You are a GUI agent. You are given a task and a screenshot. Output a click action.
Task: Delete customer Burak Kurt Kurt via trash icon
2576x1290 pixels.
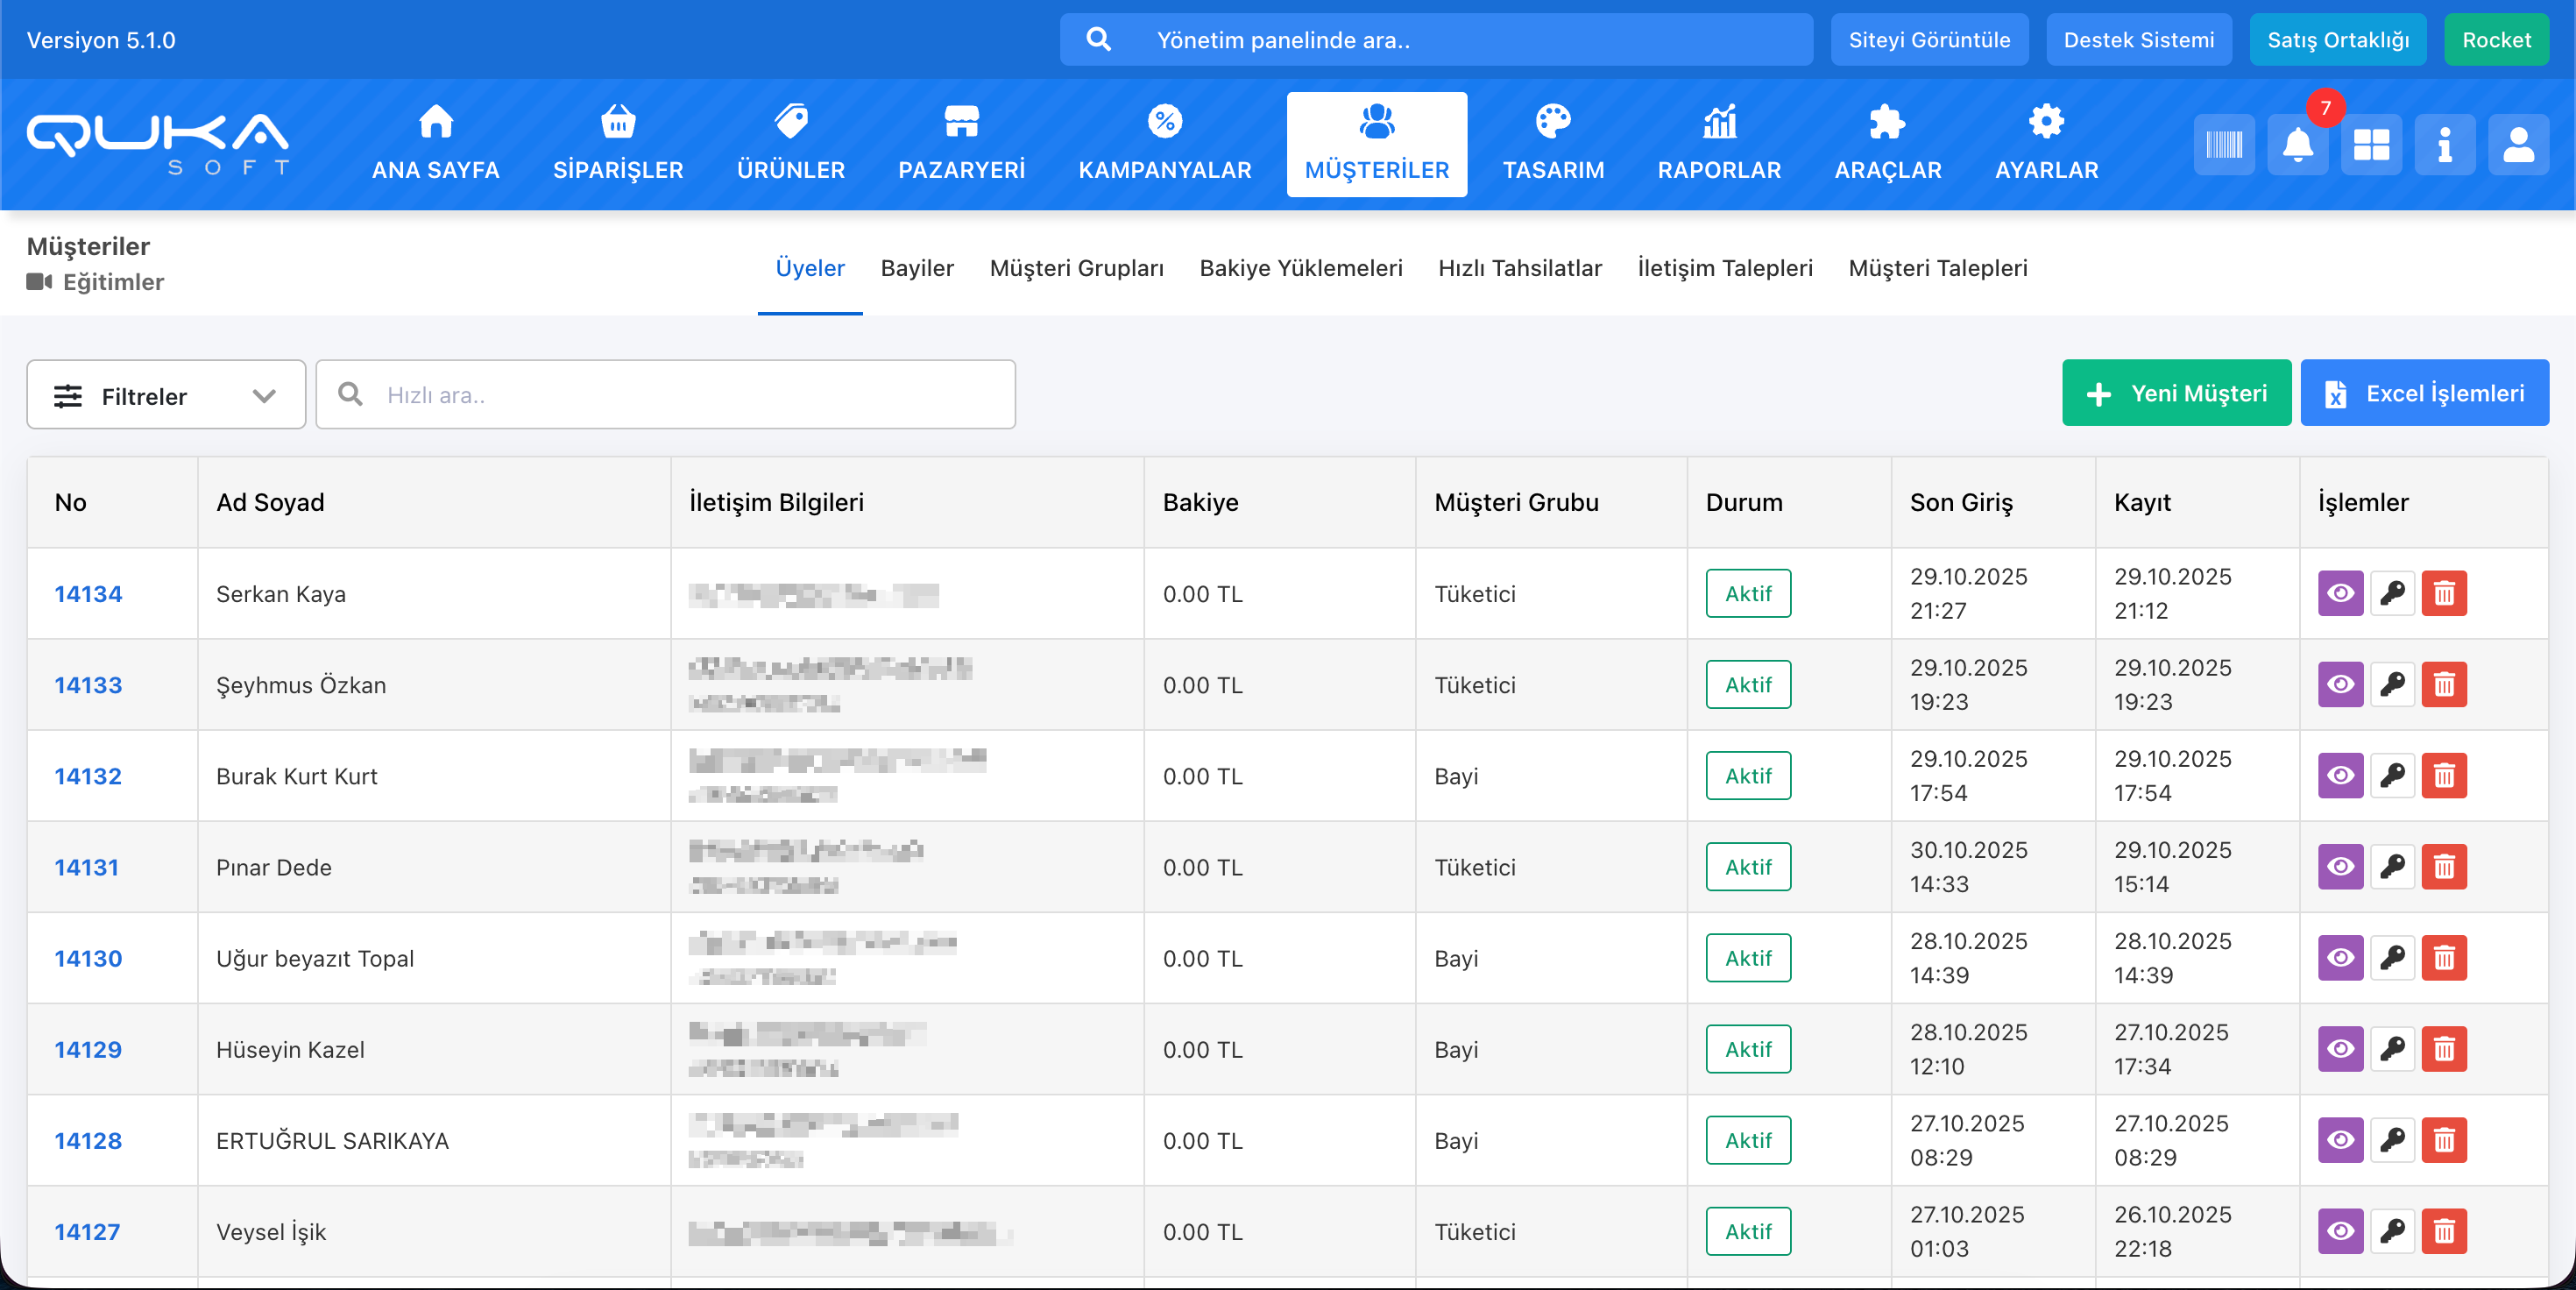point(2444,776)
